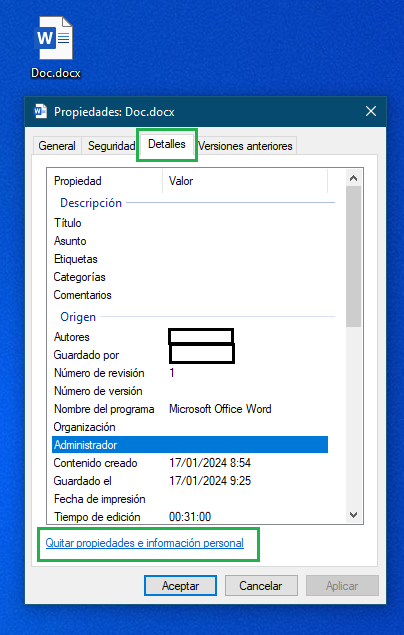Viewport: 404px width, 635px height.
Task: Select the Asunto property row
Action: point(190,241)
